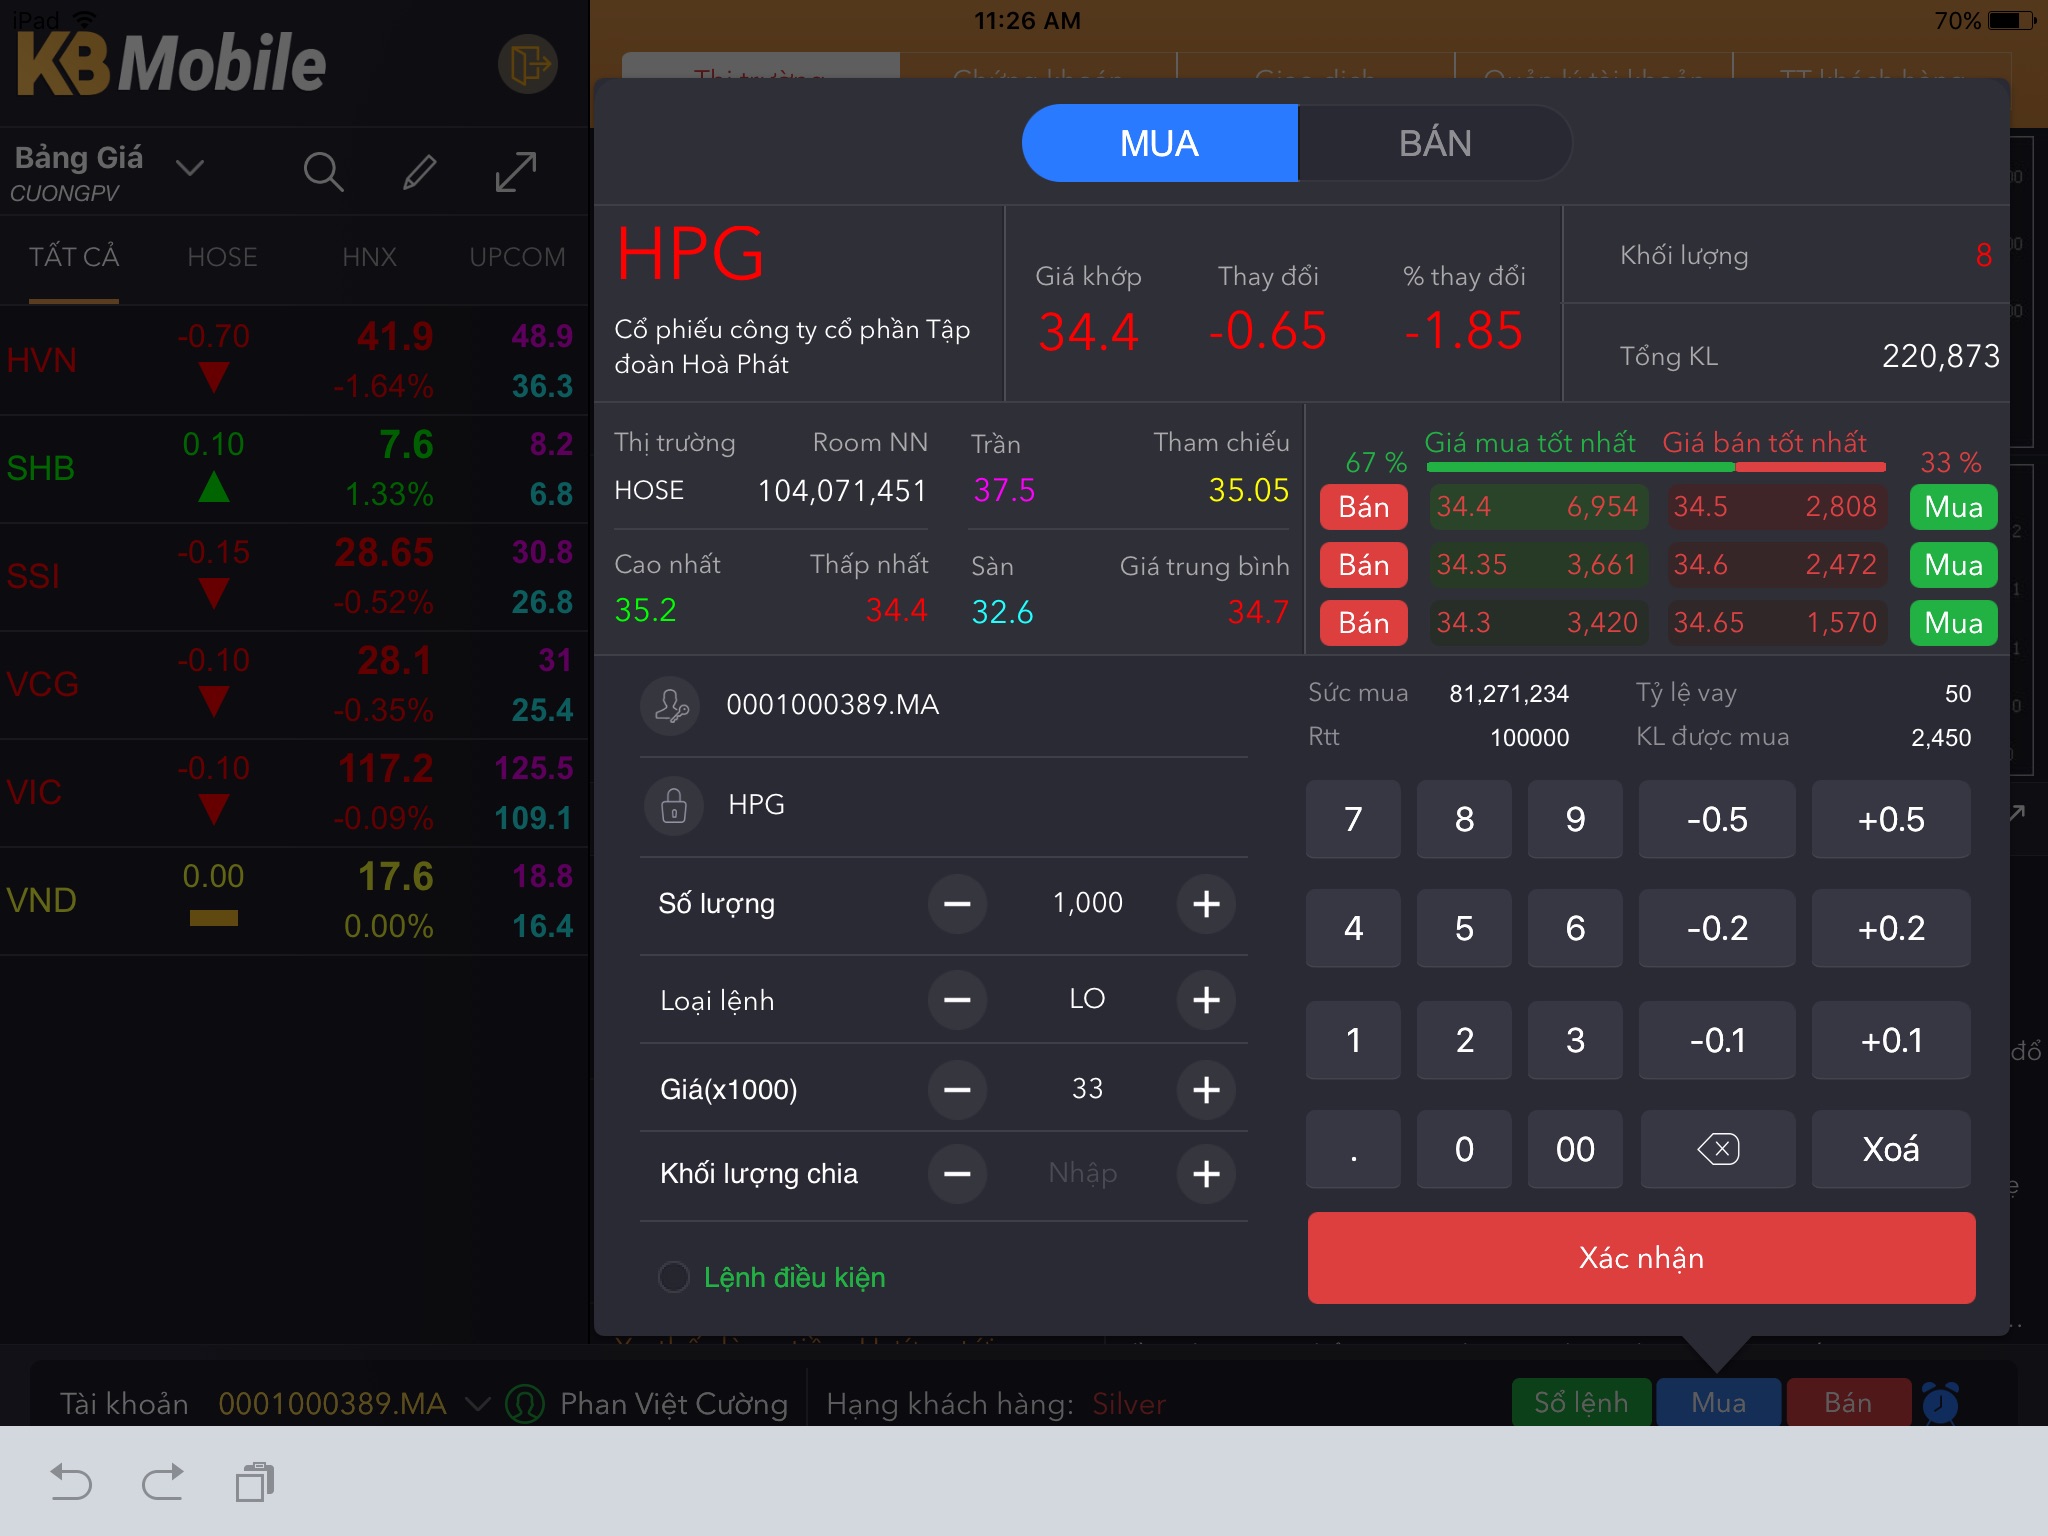Tap the +0.2 price adjust key
The width and height of the screenshot is (2048, 1536).
click(1890, 929)
